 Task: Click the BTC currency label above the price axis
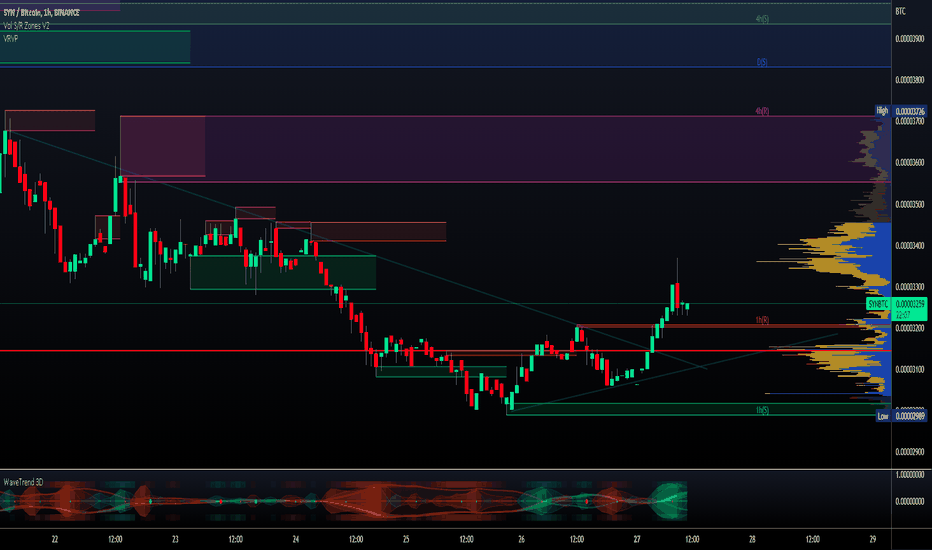click(x=900, y=11)
